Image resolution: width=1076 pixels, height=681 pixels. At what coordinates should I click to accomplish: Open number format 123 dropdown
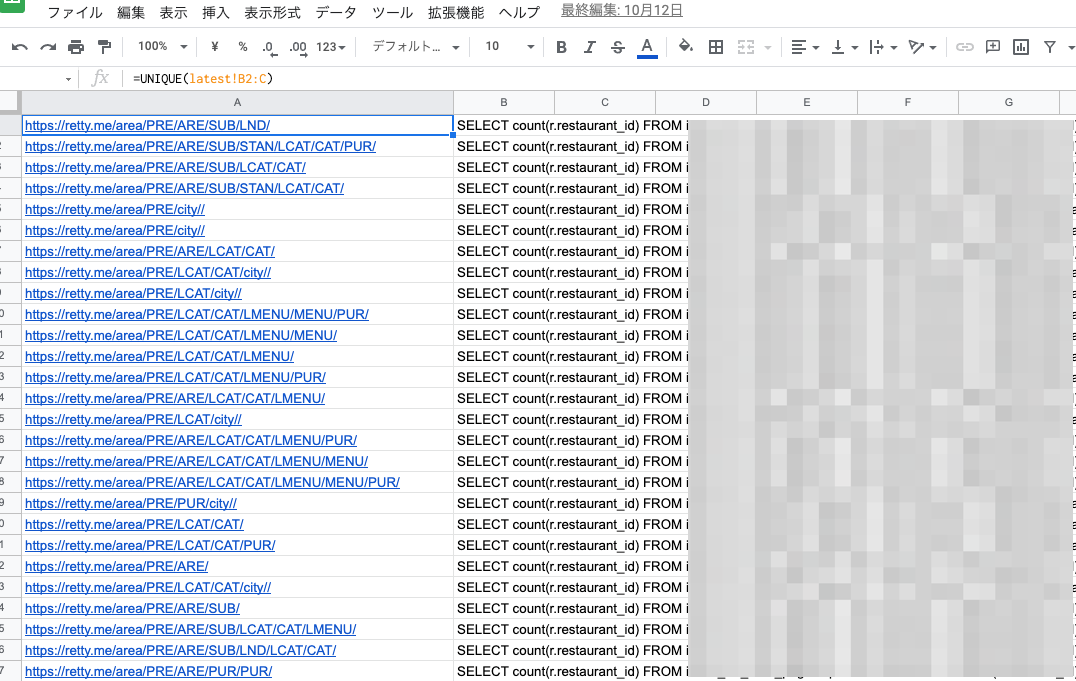tap(331, 47)
